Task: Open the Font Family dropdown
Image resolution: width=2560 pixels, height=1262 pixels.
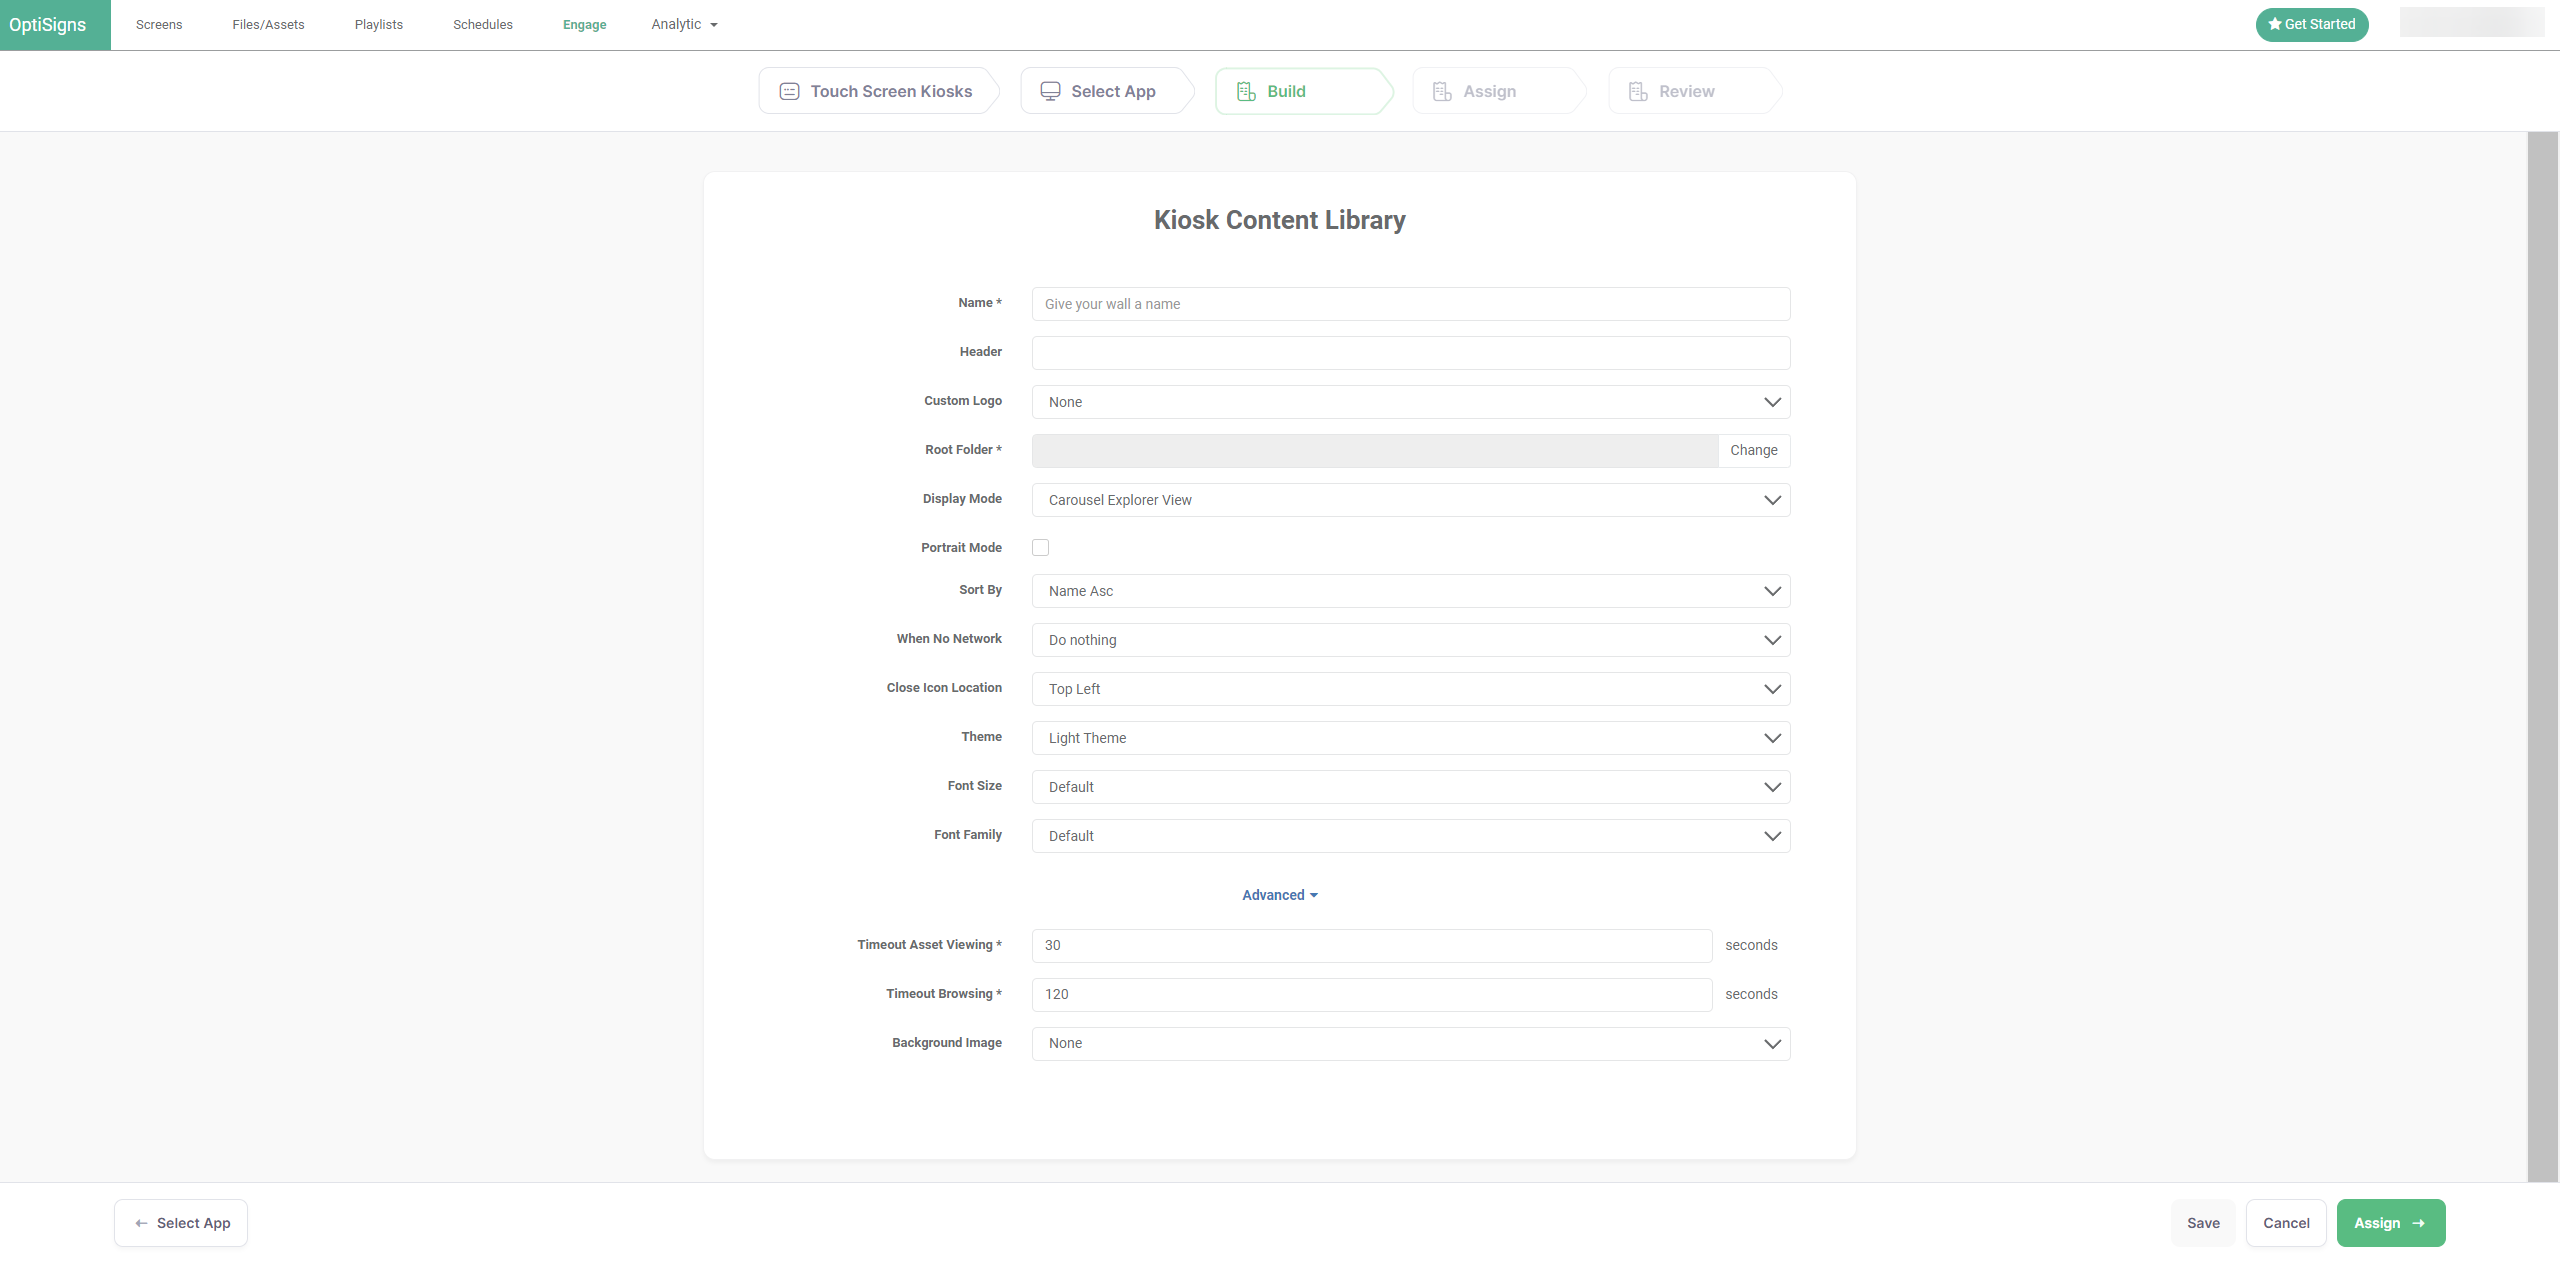Action: pos(1411,836)
